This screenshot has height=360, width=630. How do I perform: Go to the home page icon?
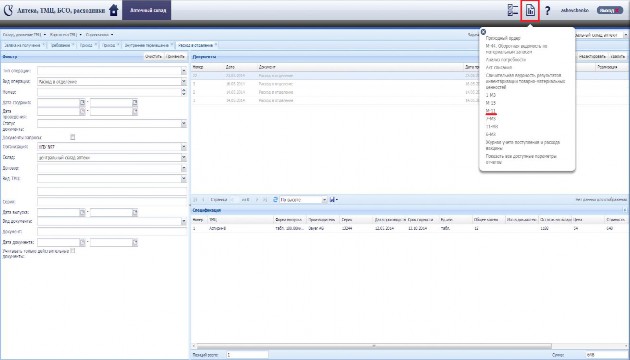click(114, 10)
